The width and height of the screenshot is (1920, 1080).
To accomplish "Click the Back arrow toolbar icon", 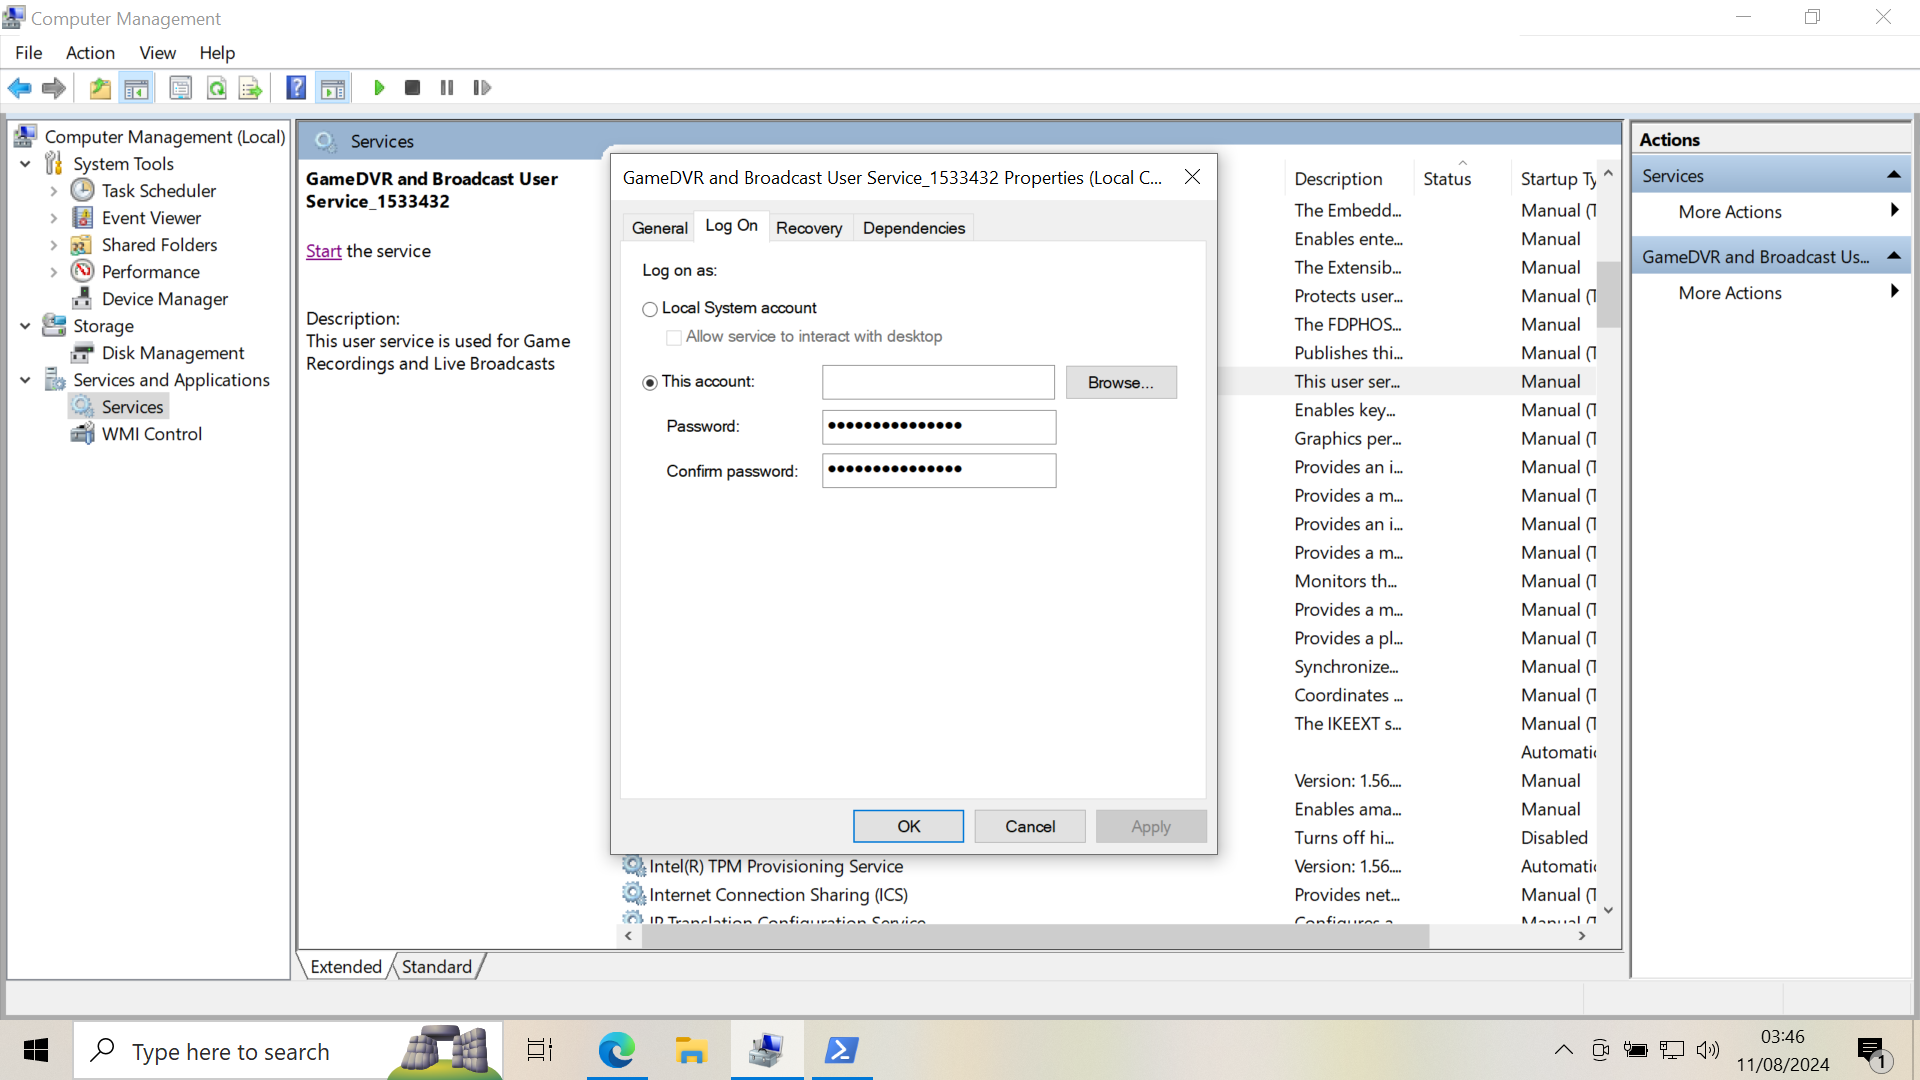I will 20,88.
